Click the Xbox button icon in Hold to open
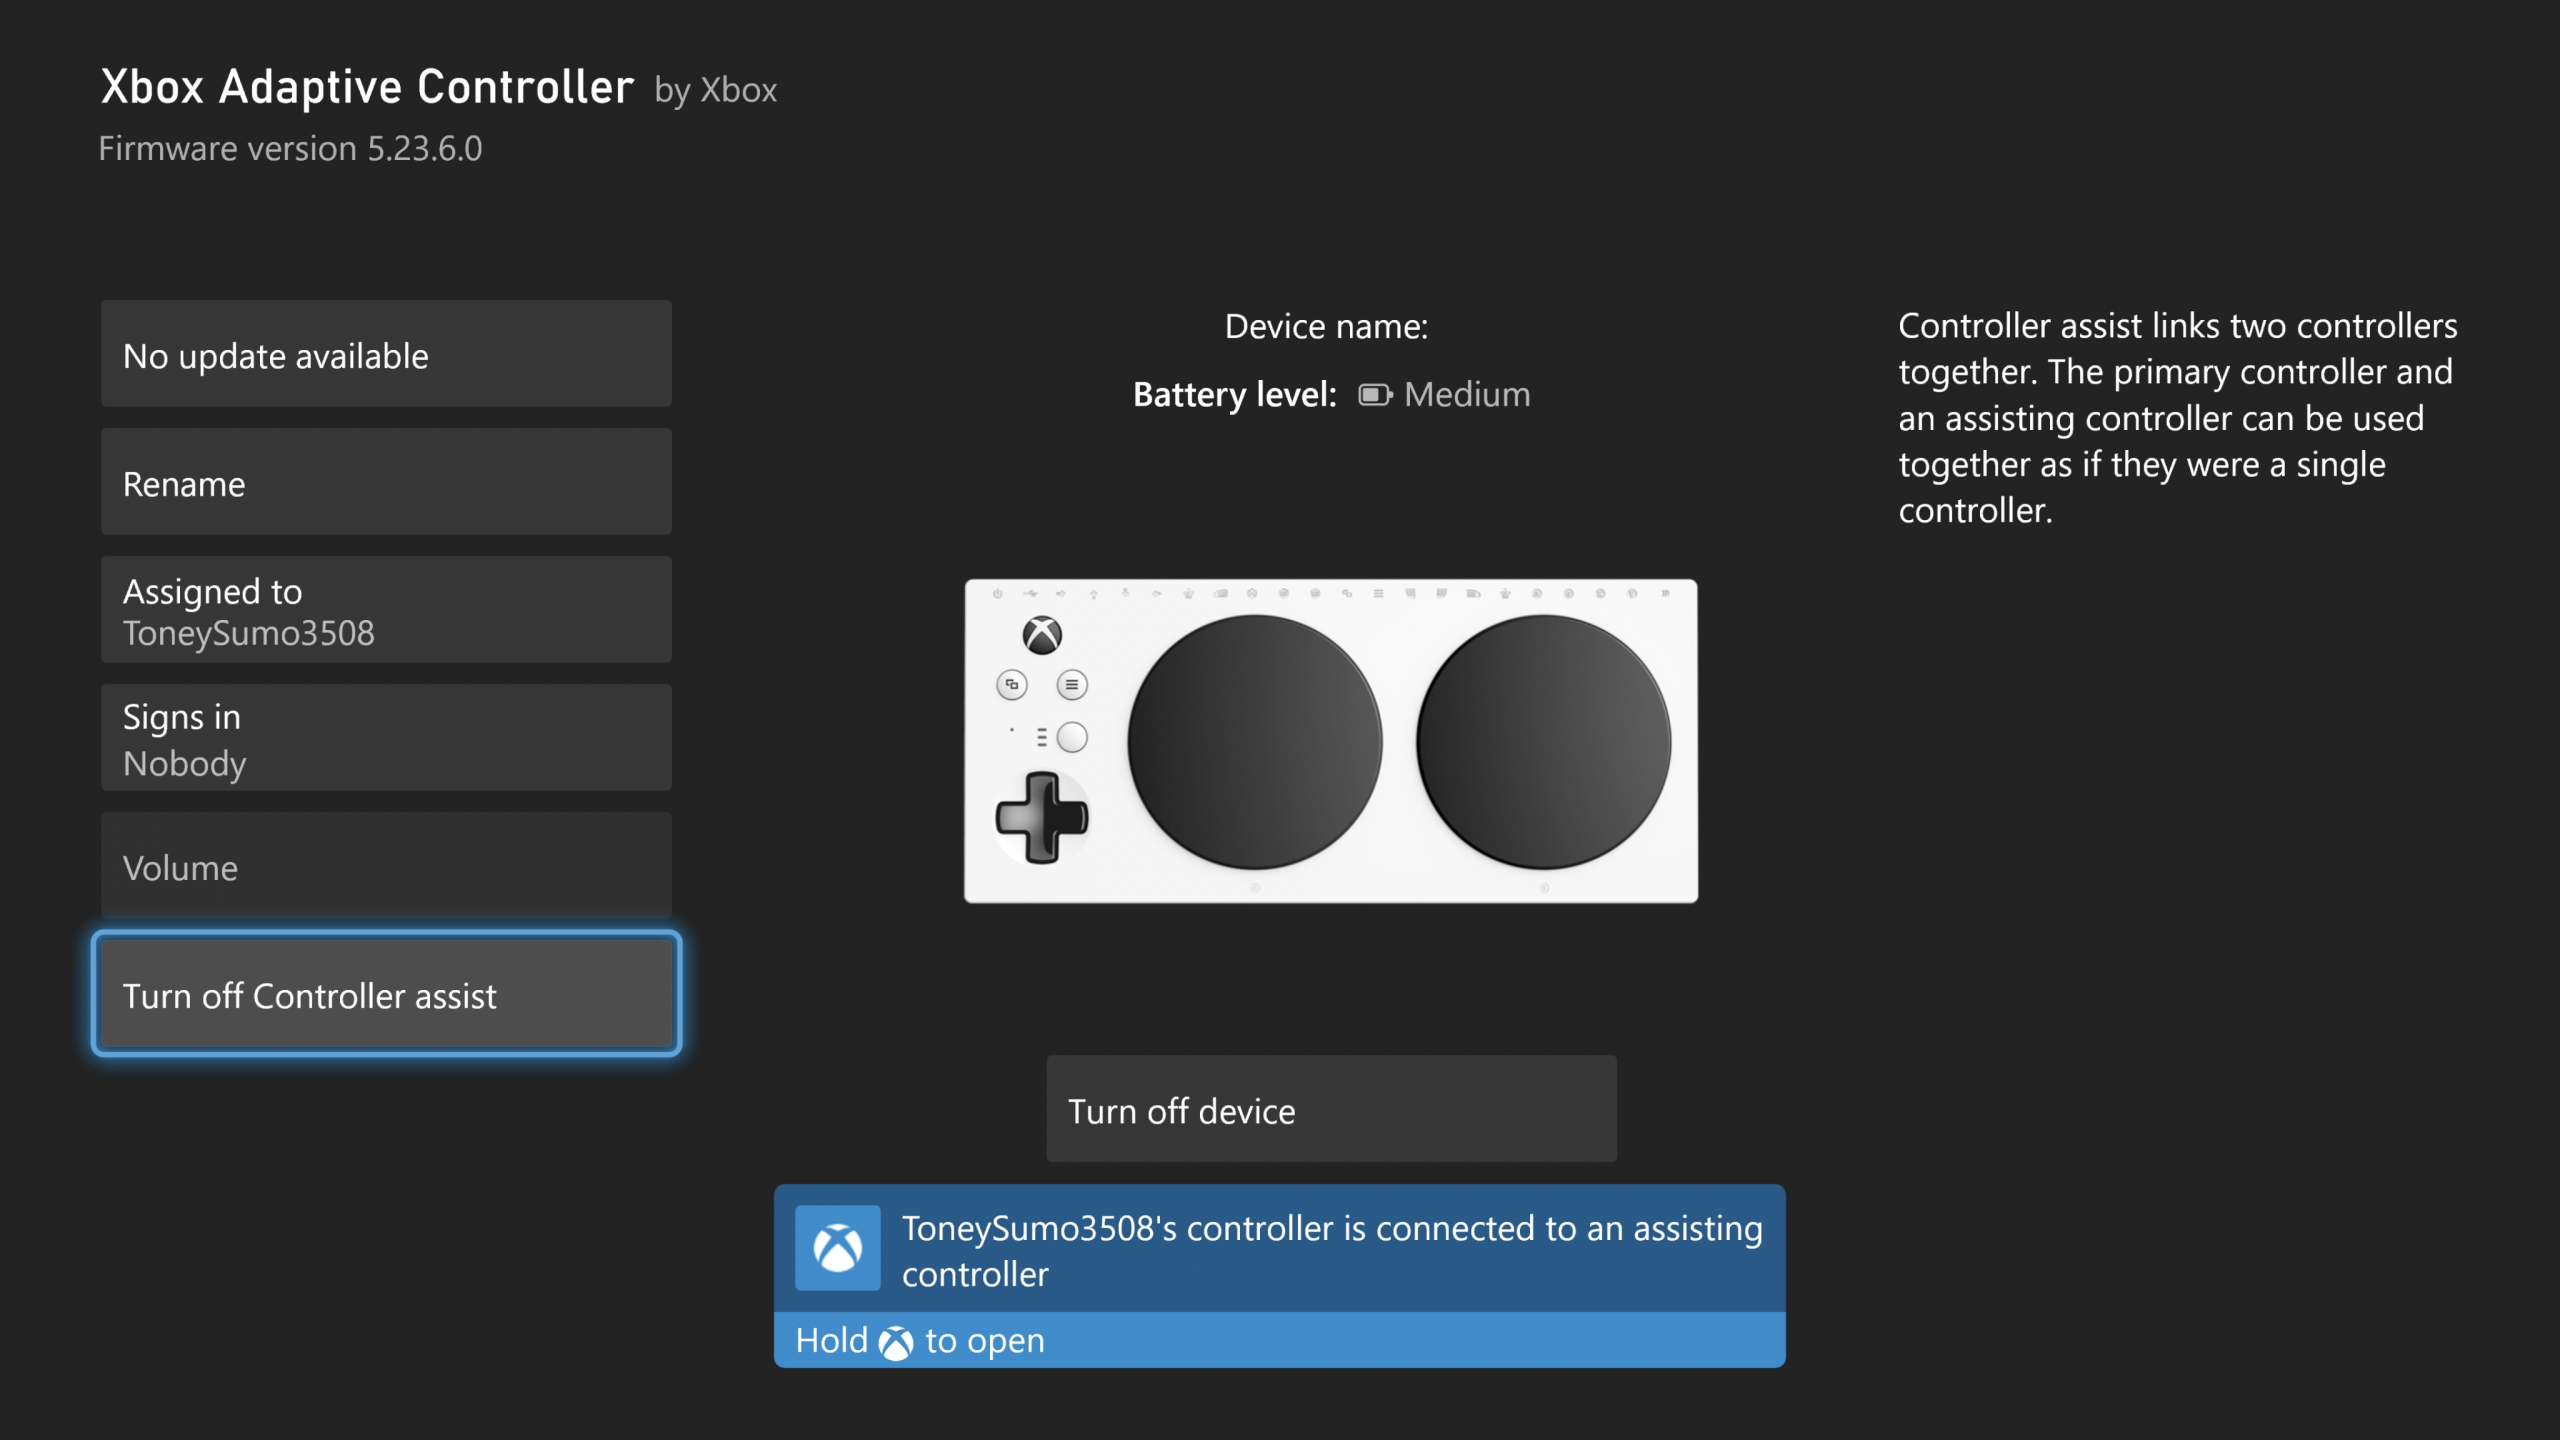 [896, 1343]
